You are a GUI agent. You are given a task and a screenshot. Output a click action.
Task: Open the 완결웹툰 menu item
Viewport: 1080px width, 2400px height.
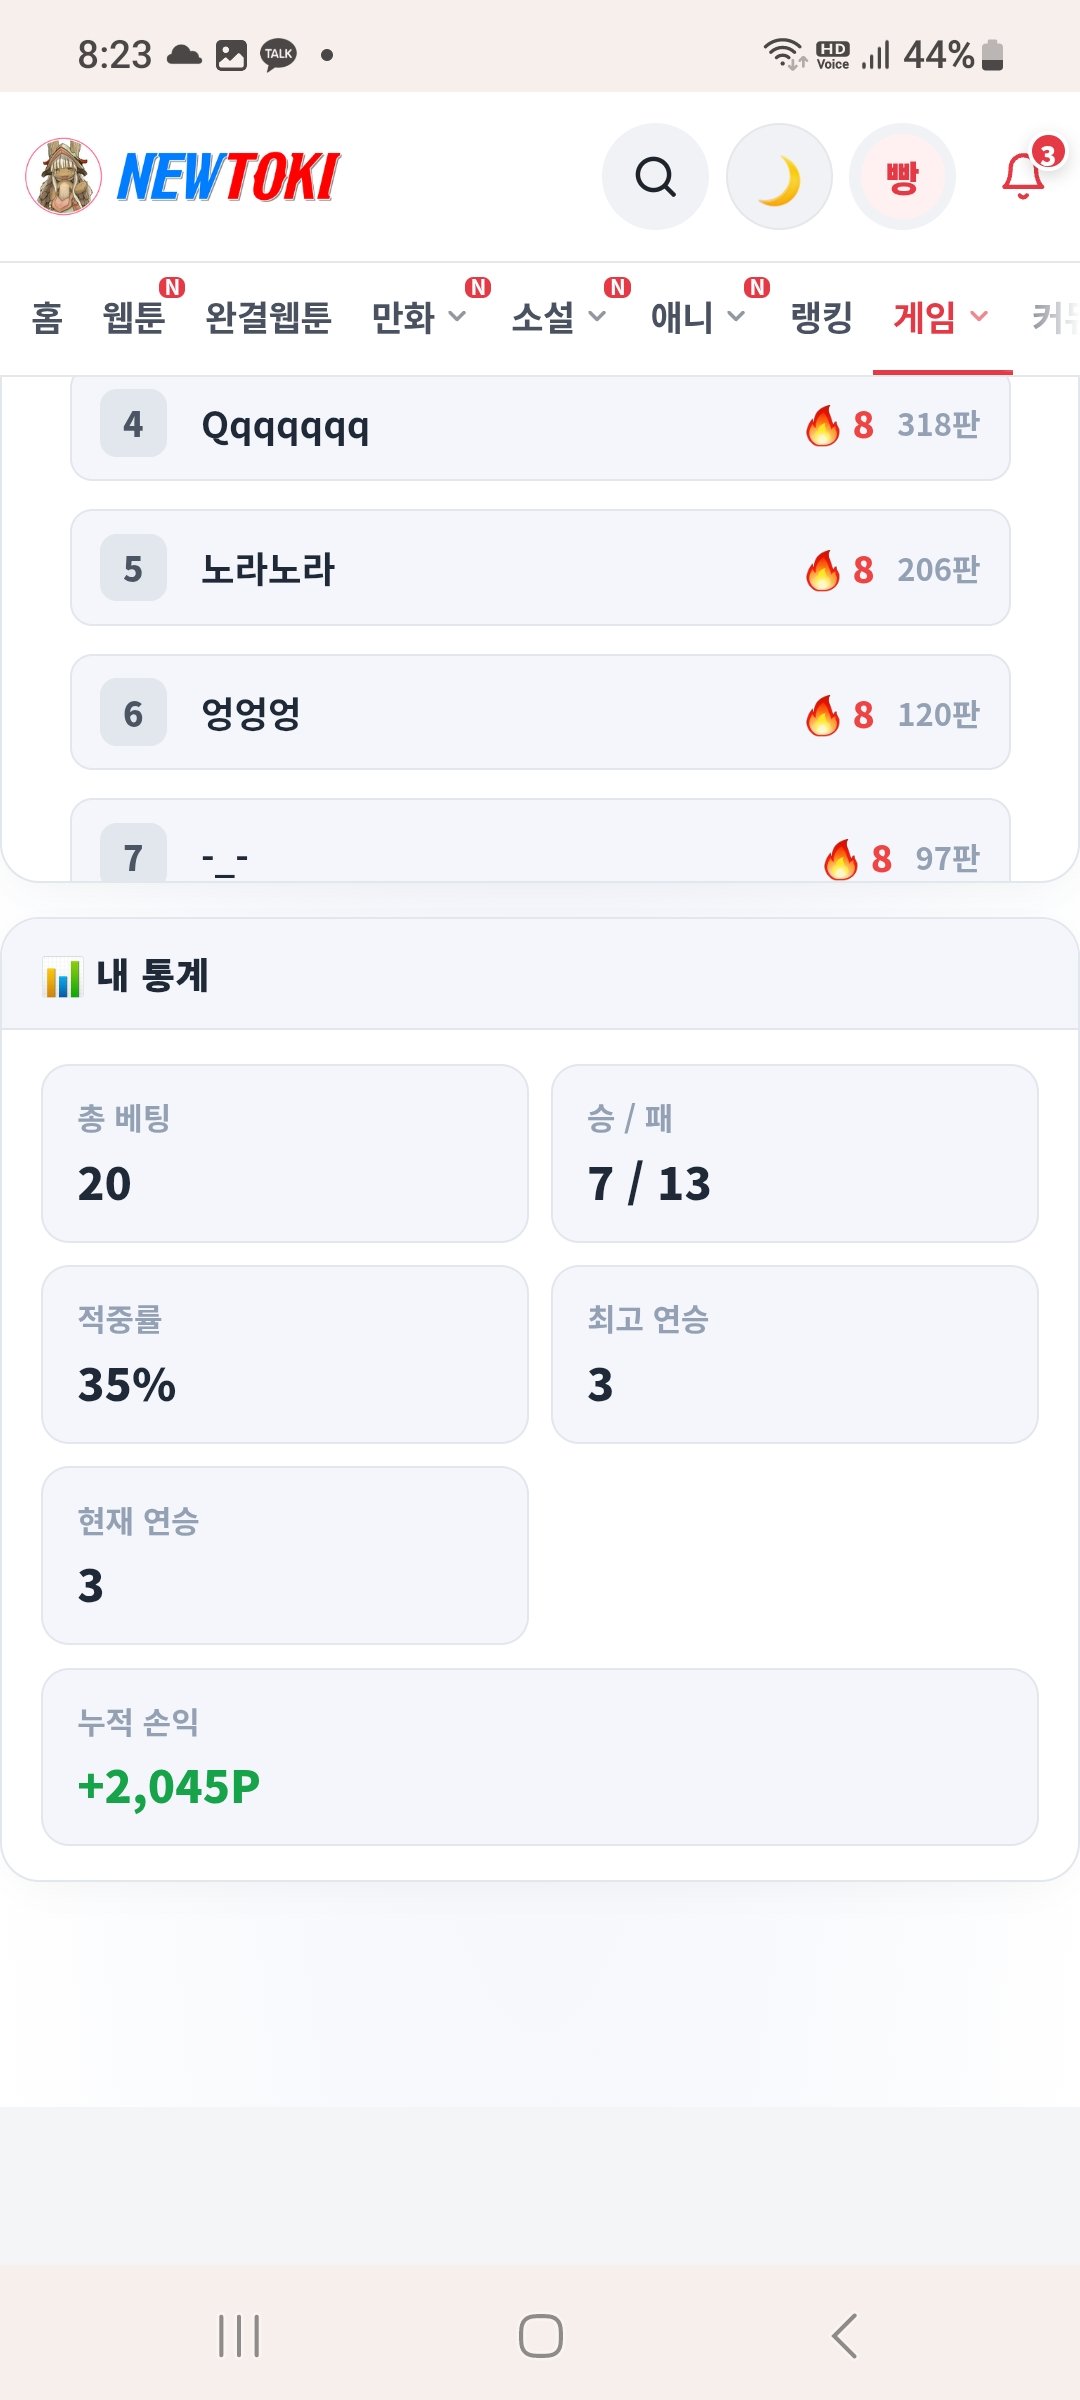(x=268, y=318)
